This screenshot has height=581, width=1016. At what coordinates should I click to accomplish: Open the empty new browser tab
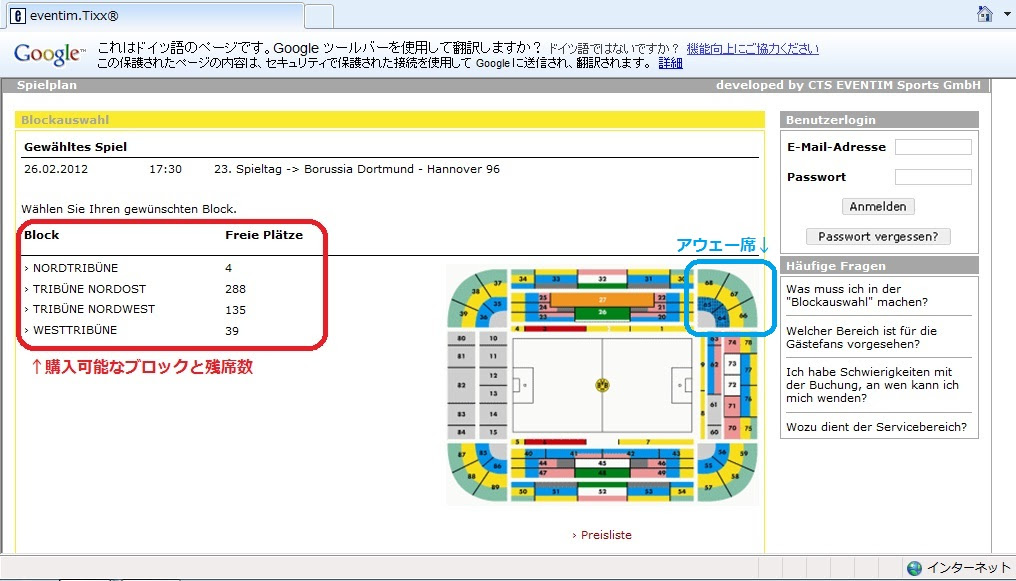click(x=319, y=16)
